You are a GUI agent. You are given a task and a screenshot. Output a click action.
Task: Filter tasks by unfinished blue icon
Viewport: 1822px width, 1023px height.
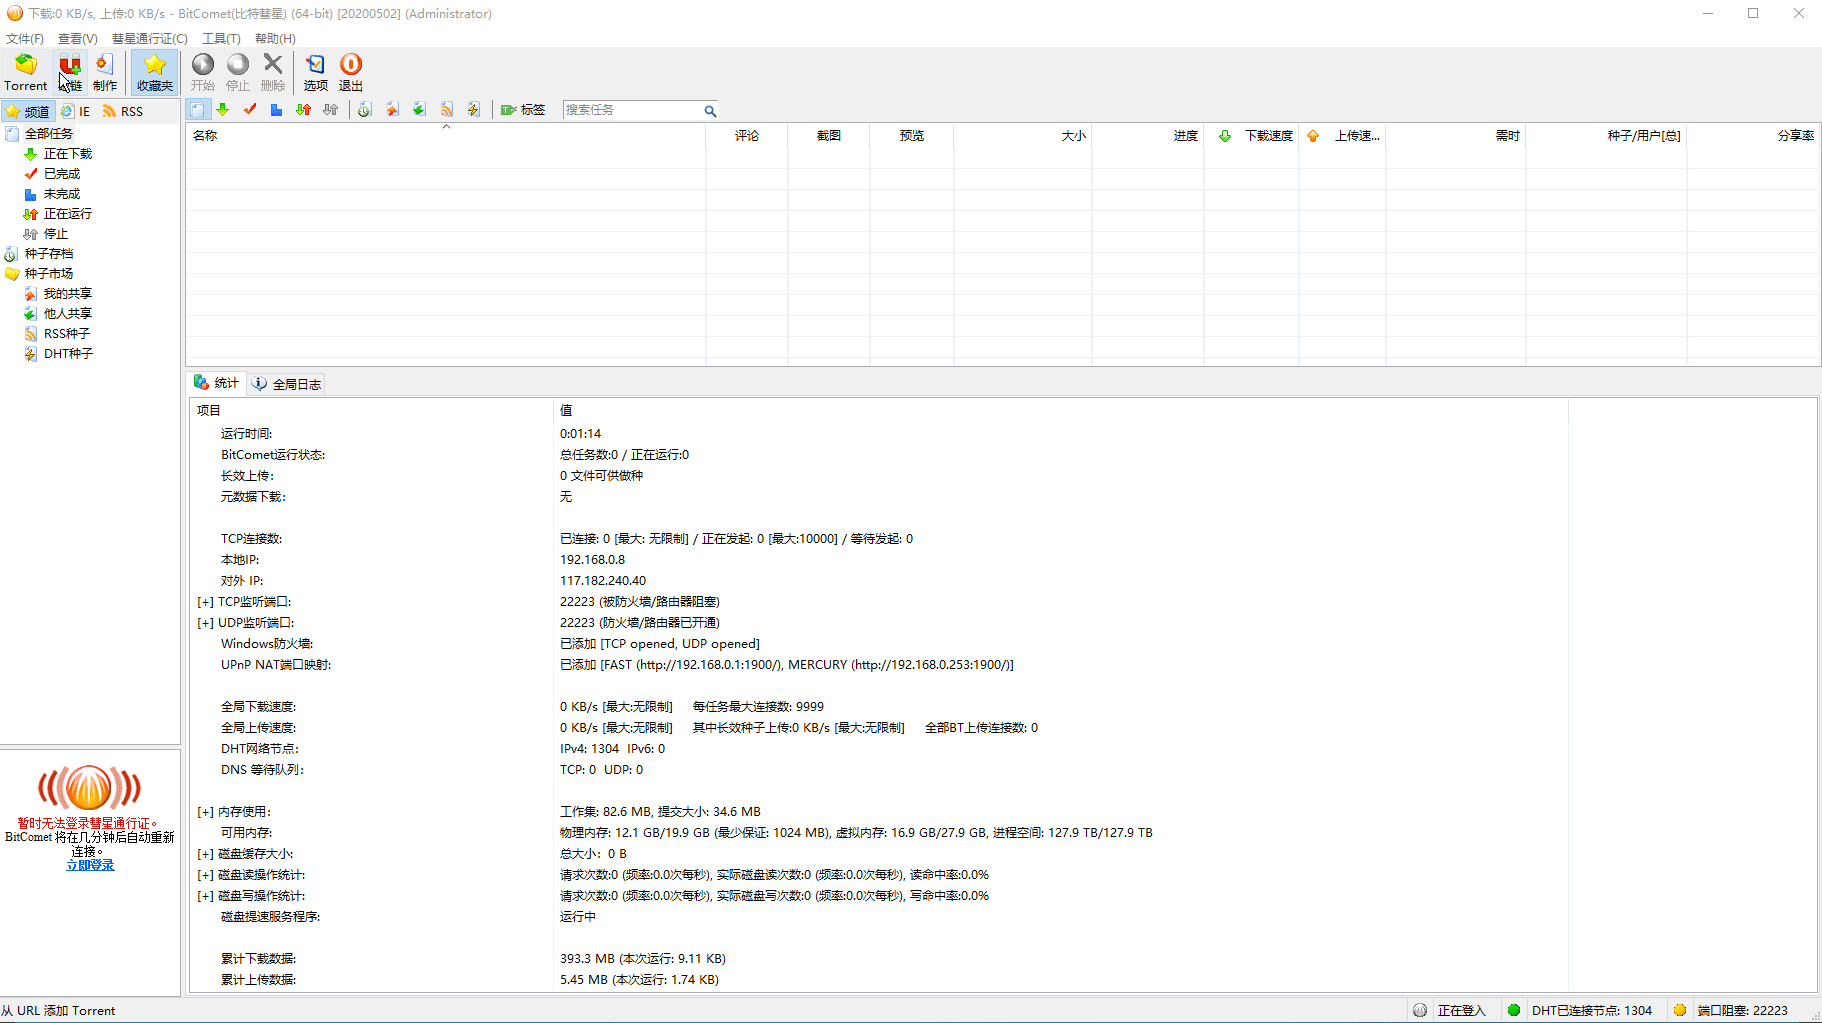coord(276,110)
